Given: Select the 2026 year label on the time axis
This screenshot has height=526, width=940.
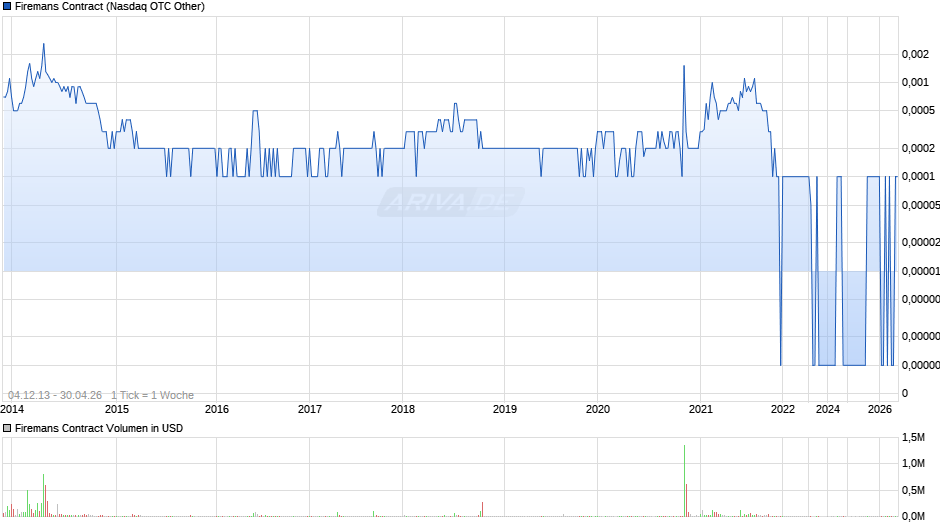Looking at the screenshot, I should coord(880,409).
